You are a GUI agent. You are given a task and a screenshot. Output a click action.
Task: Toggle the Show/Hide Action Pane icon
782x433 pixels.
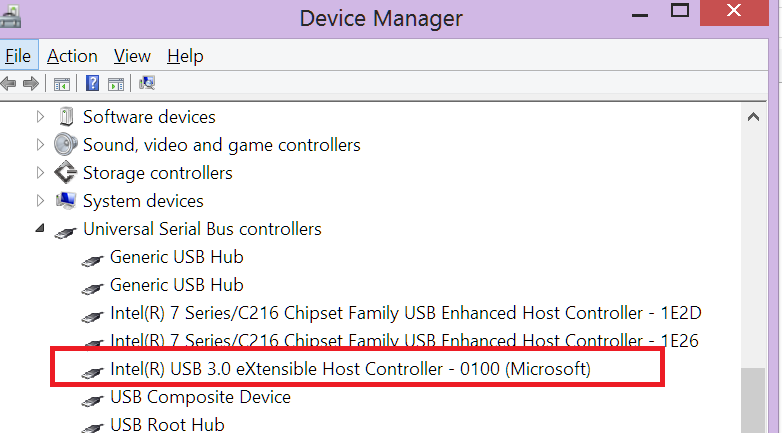click(115, 84)
